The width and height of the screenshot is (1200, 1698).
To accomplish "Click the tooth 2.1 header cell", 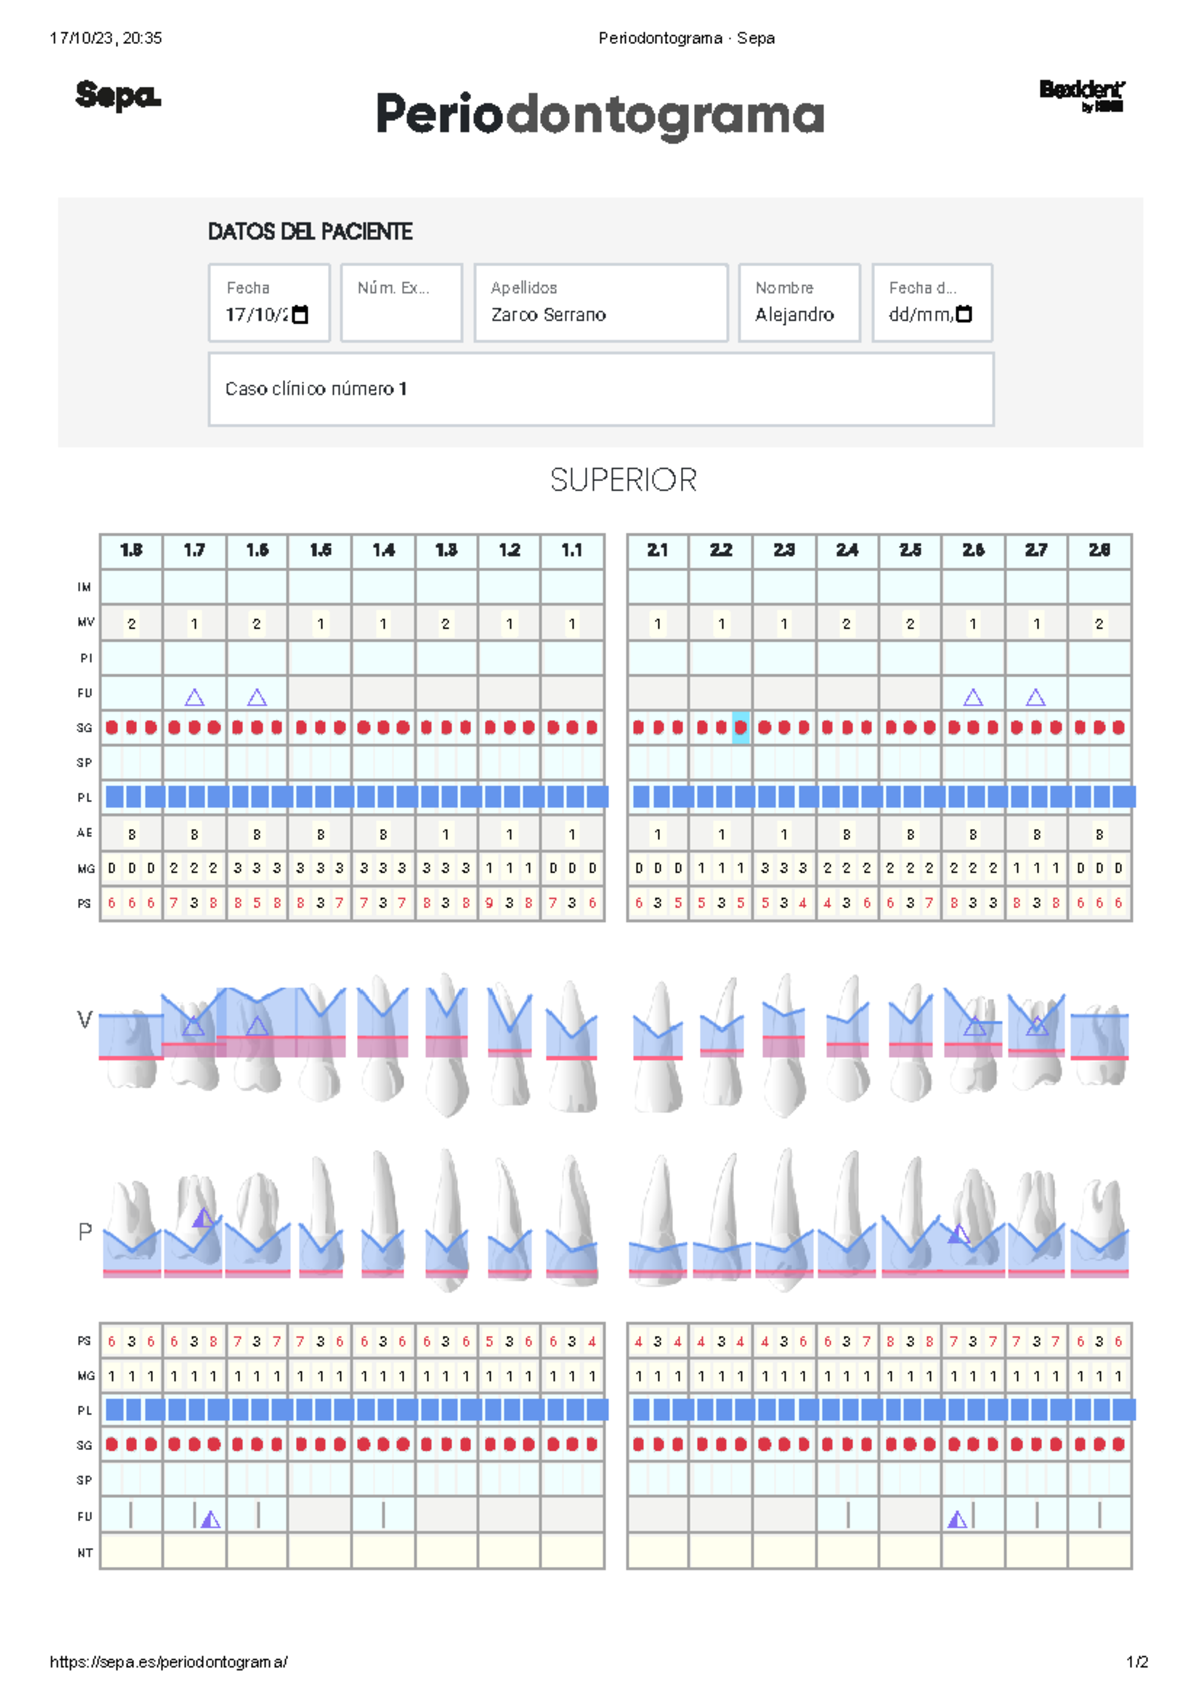I will (657, 548).
